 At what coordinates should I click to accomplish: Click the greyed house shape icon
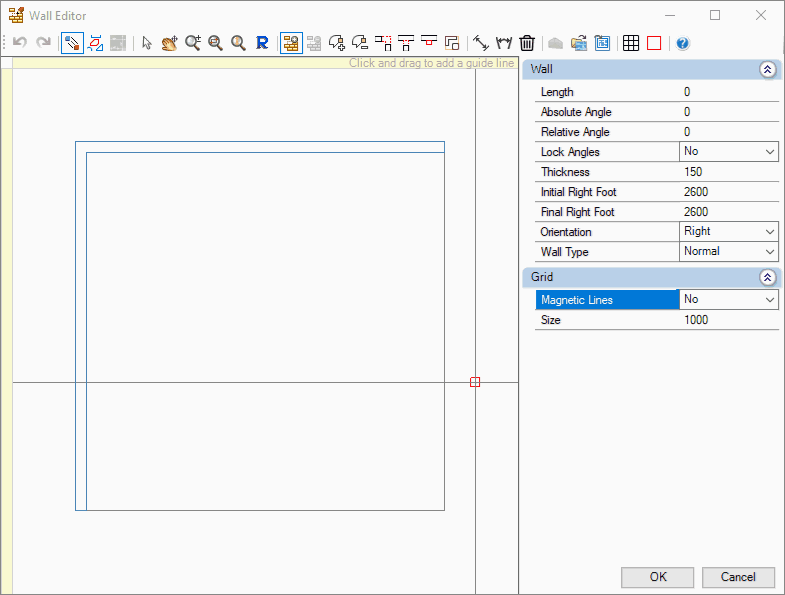pos(556,44)
